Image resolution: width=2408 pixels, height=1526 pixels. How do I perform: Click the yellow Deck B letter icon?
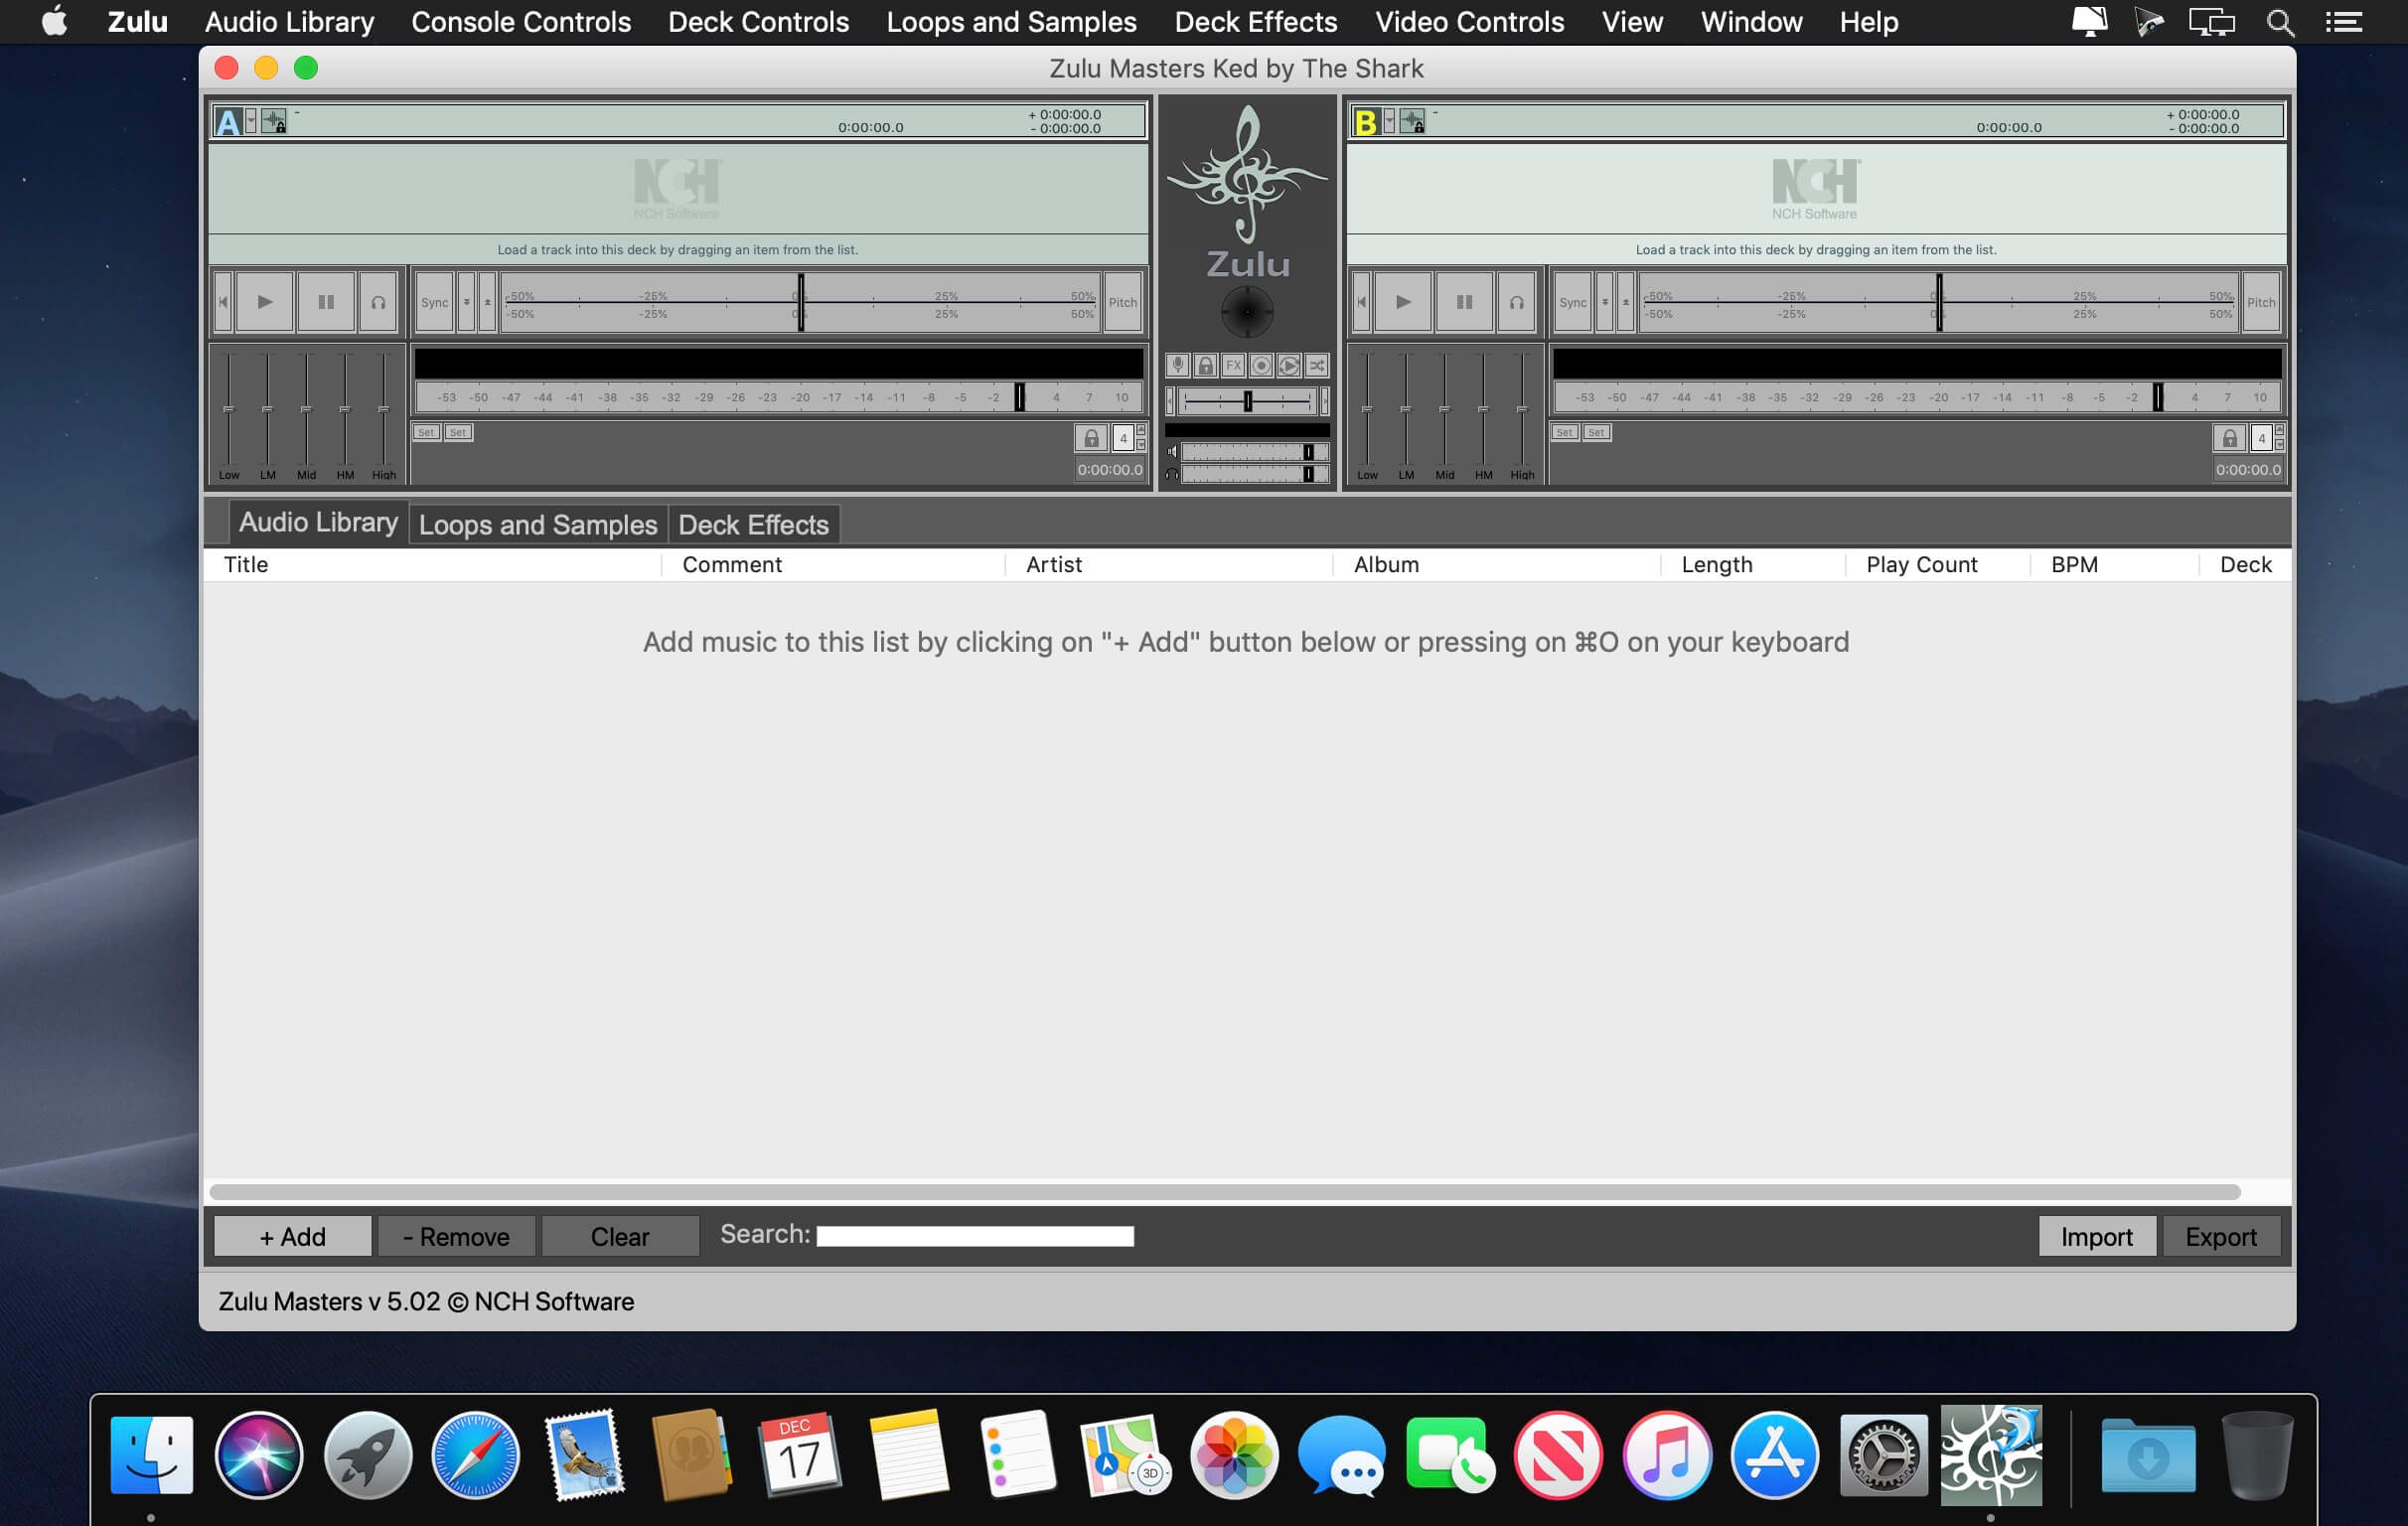tap(1366, 121)
